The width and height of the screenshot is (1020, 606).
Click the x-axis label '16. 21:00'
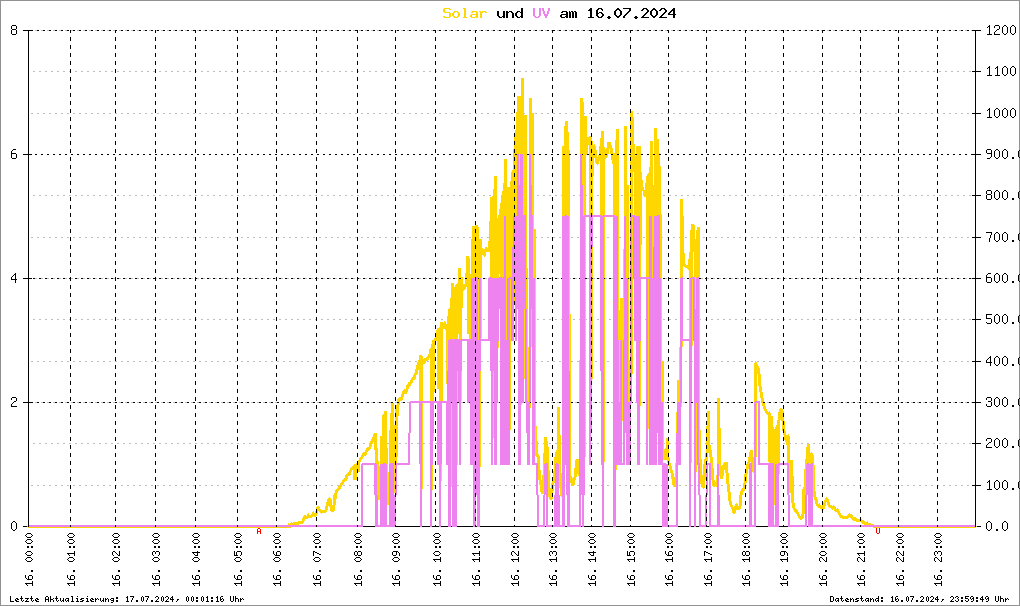(x=862, y=559)
